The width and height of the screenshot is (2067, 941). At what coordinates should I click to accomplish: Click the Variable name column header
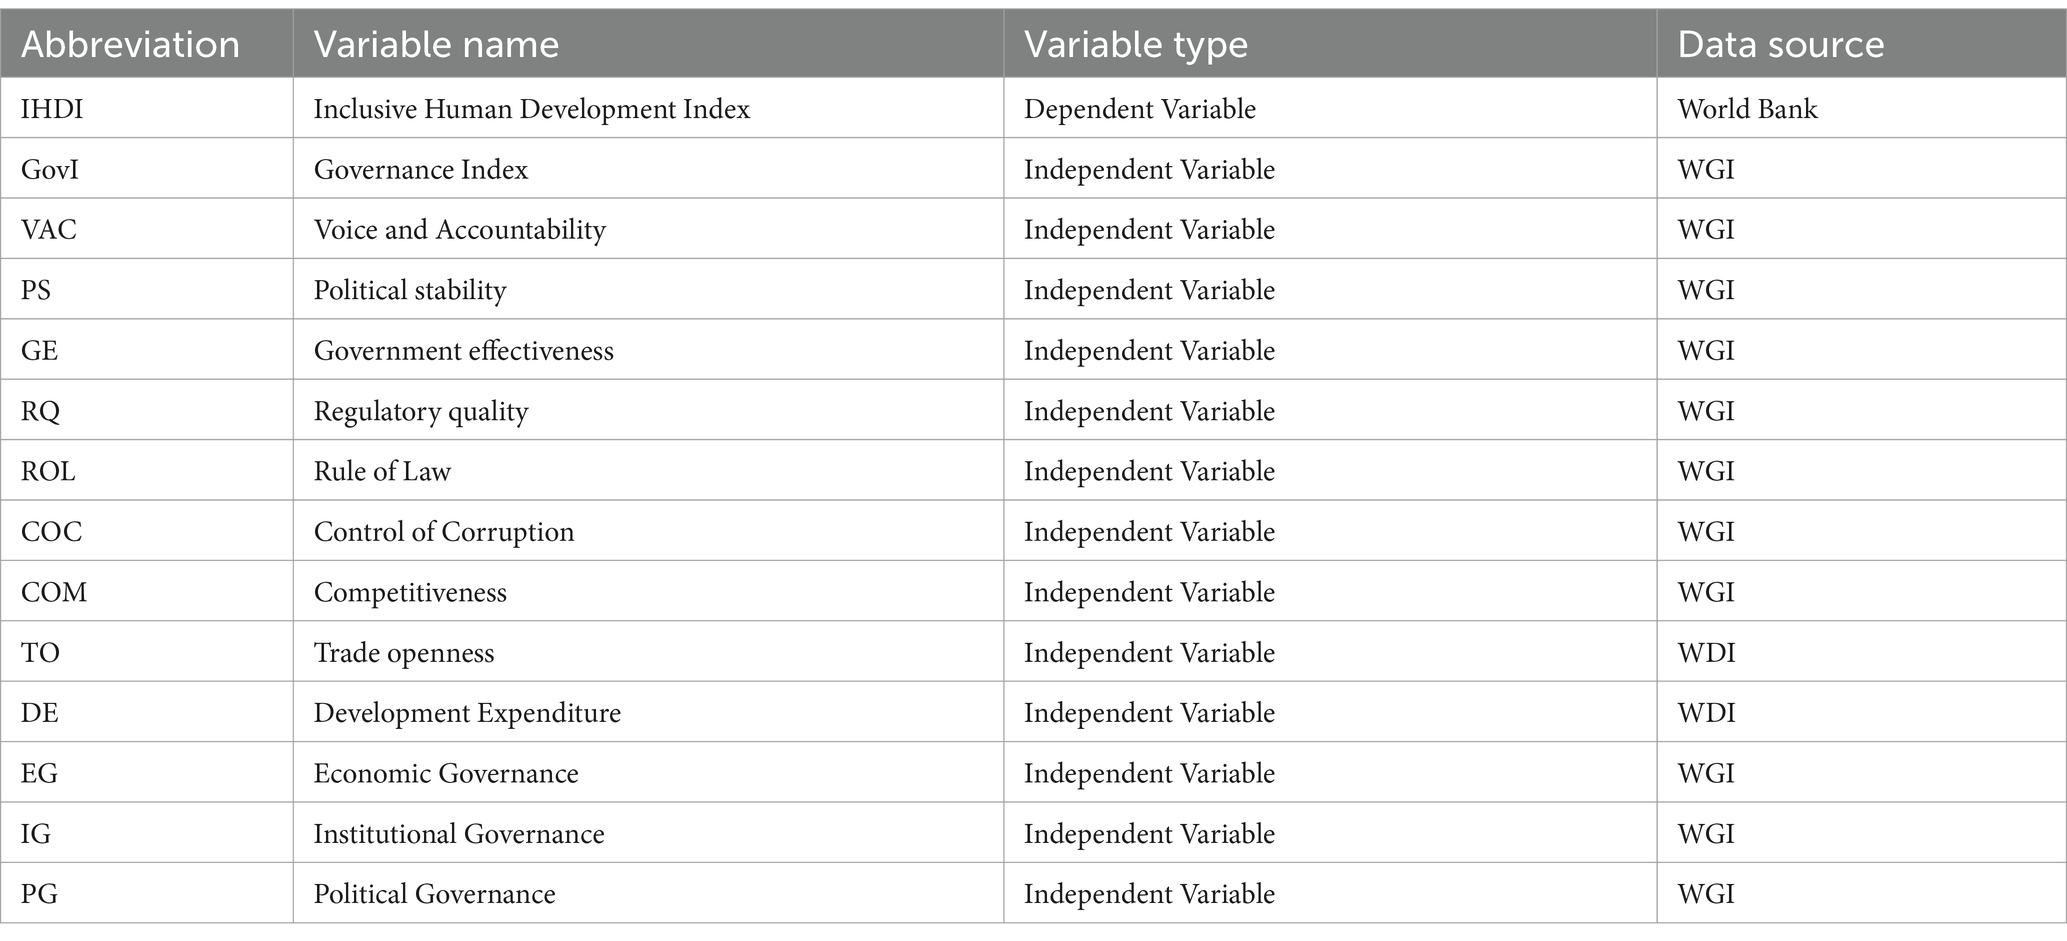(648, 44)
